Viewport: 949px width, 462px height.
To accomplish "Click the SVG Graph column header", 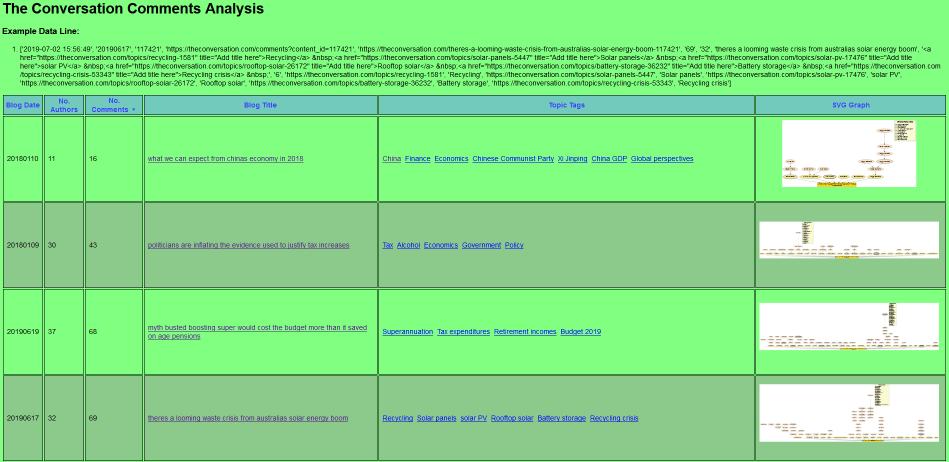I will pyautogui.click(x=850, y=105).
